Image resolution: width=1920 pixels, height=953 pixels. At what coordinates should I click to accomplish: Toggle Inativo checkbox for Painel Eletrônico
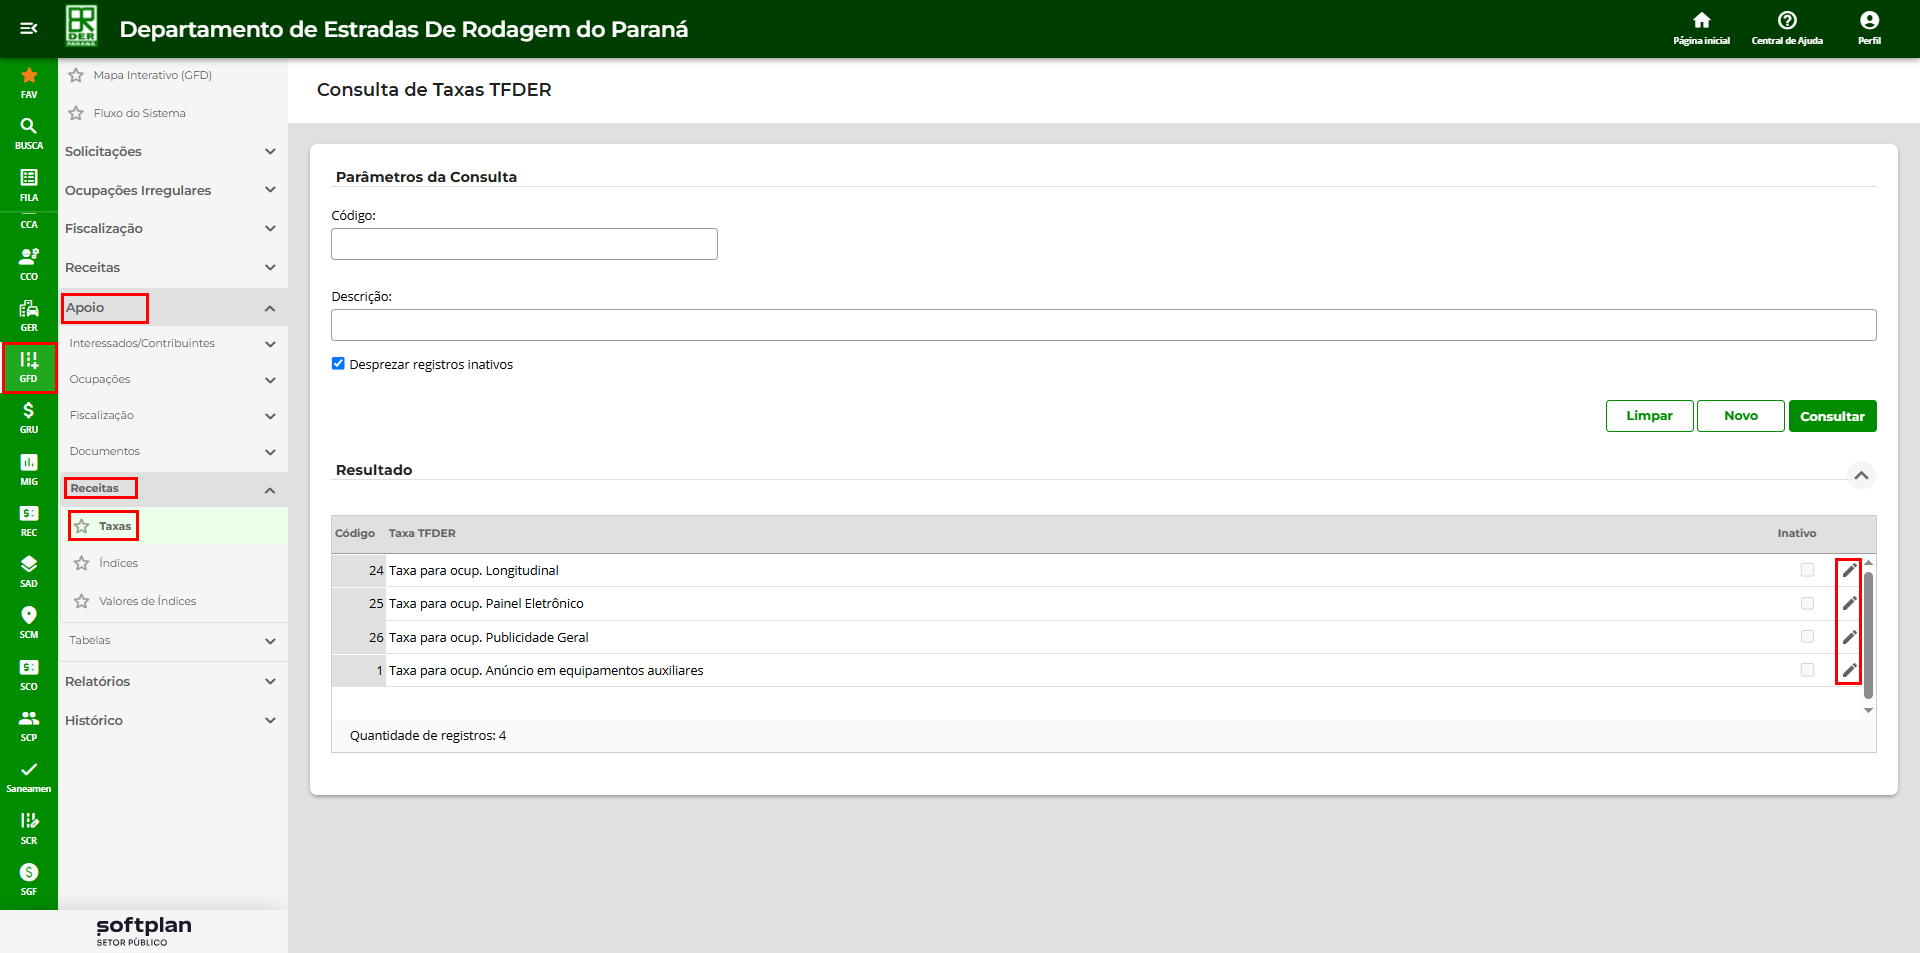pyautogui.click(x=1807, y=604)
